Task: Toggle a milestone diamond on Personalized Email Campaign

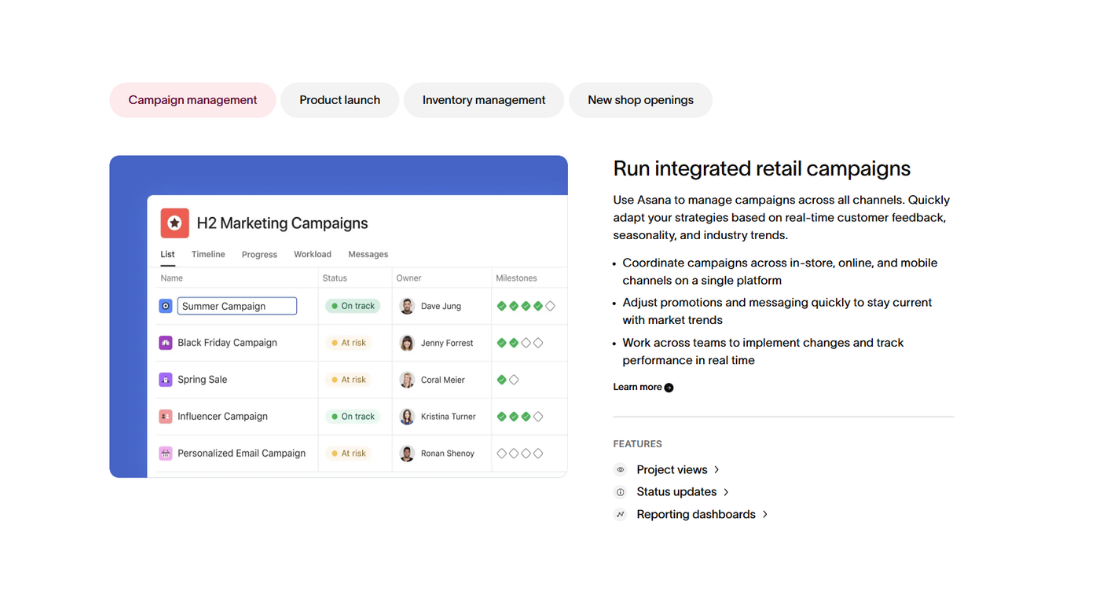Action: [x=501, y=453]
